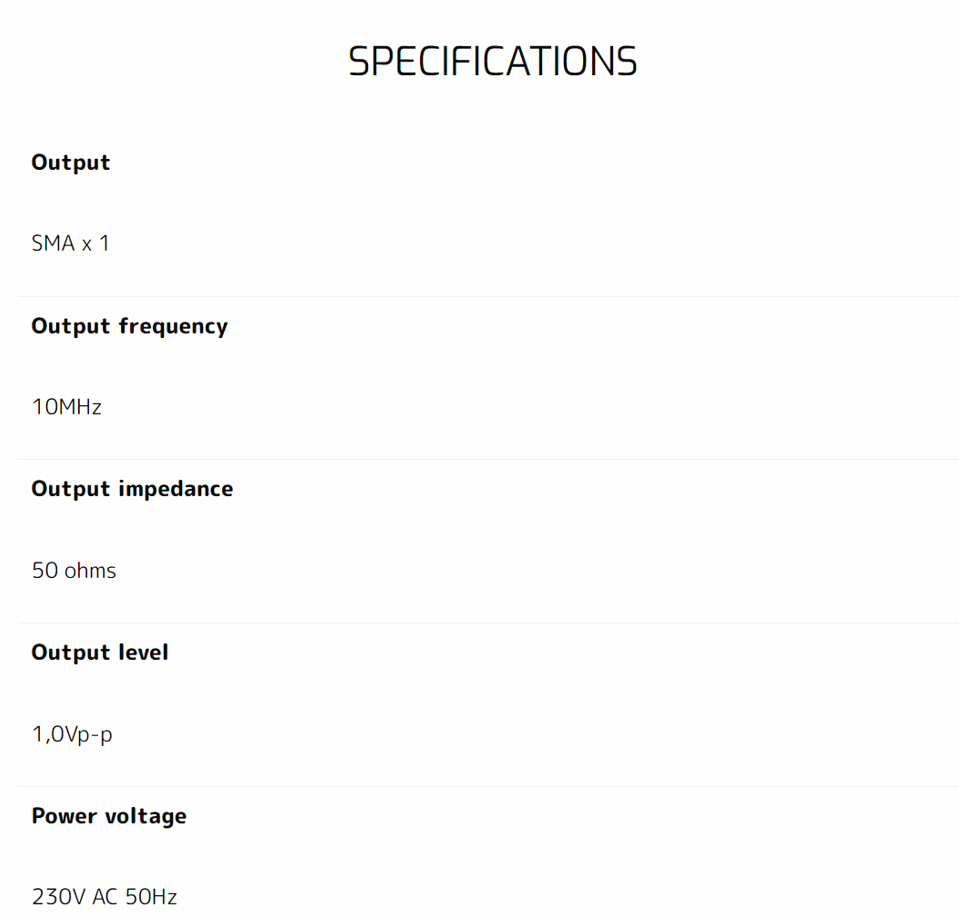Viewport: 959px width, 918px height.
Task: Click the 10MHz frequency value
Action: (x=66, y=407)
